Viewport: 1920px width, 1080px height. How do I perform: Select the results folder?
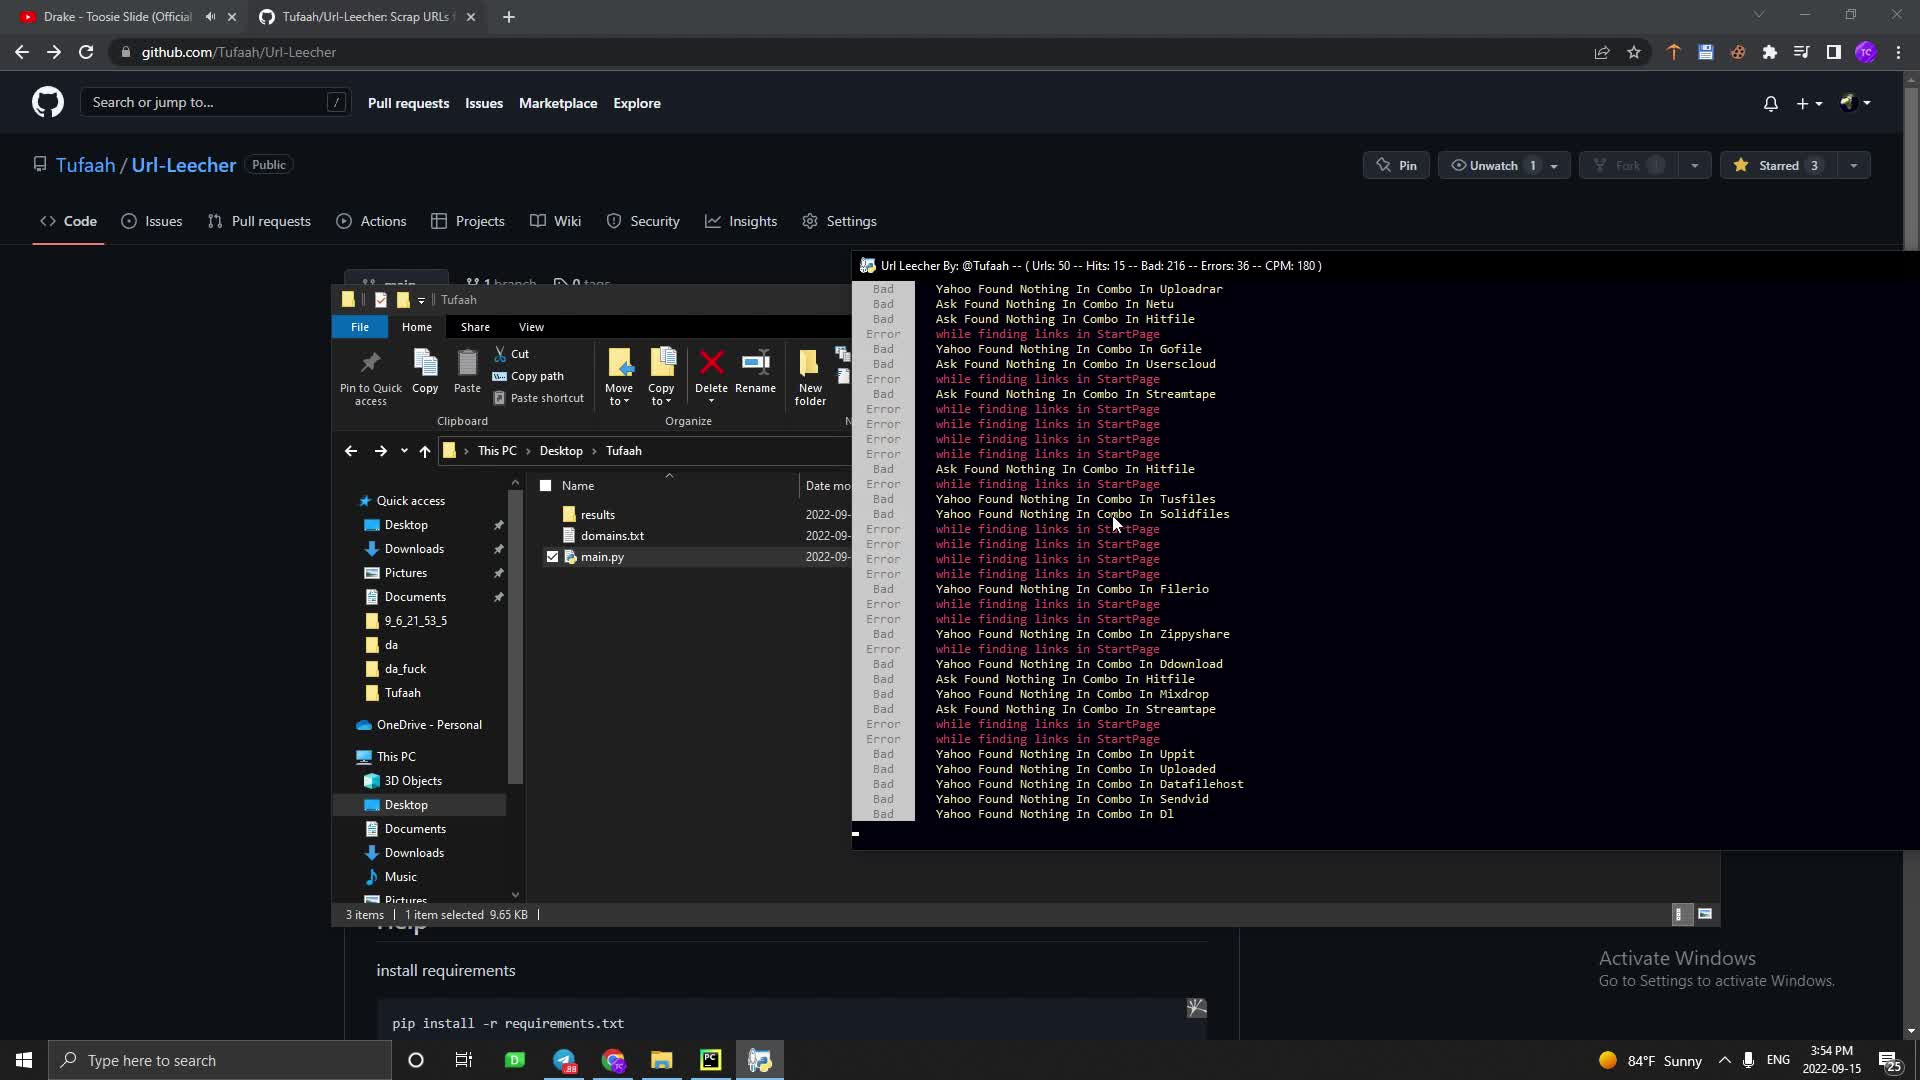tap(597, 515)
